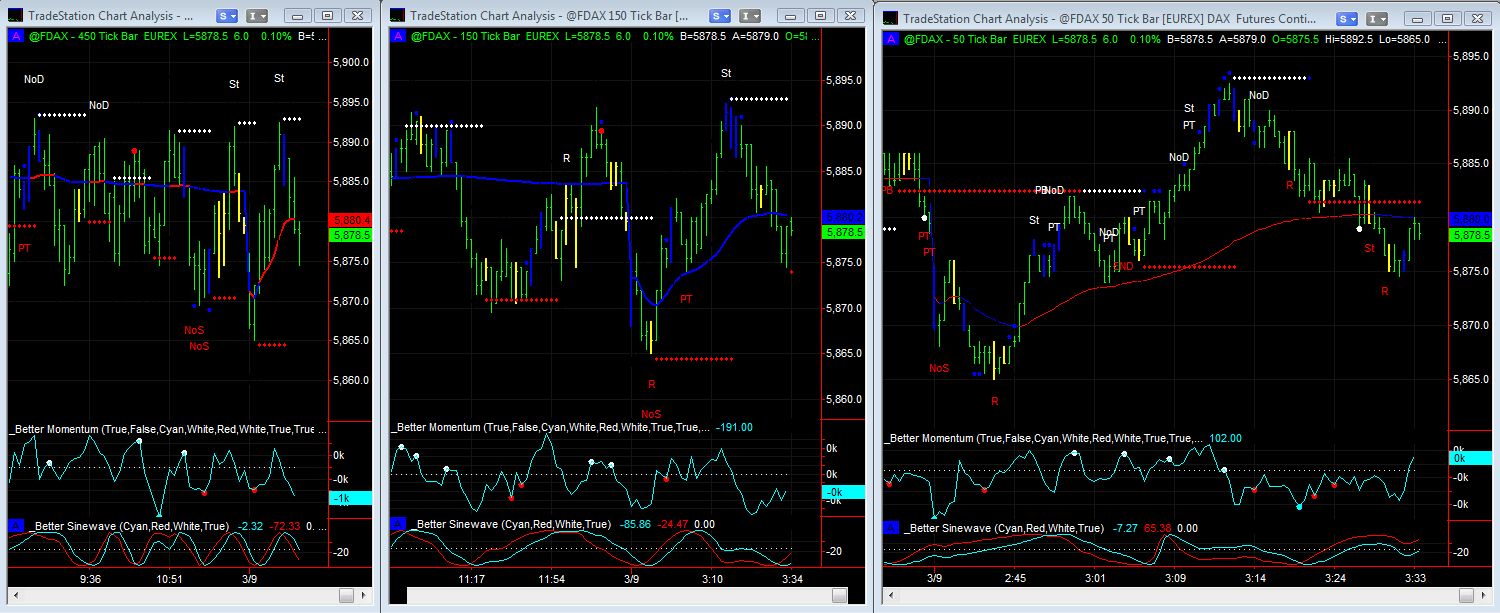The width and height of the screenshot is (1500, 613).
Task: Click cyan 0k momentum value marker in 50 Tick window
Action: pyautogui.click(x=1470, y=457)
